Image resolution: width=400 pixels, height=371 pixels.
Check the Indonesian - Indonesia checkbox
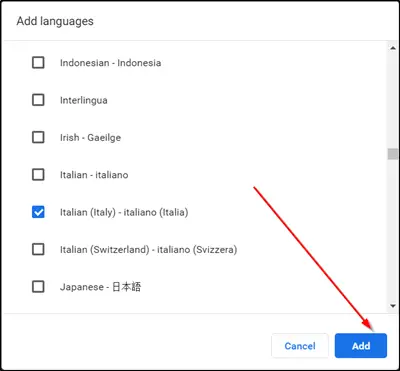(38, 62)
